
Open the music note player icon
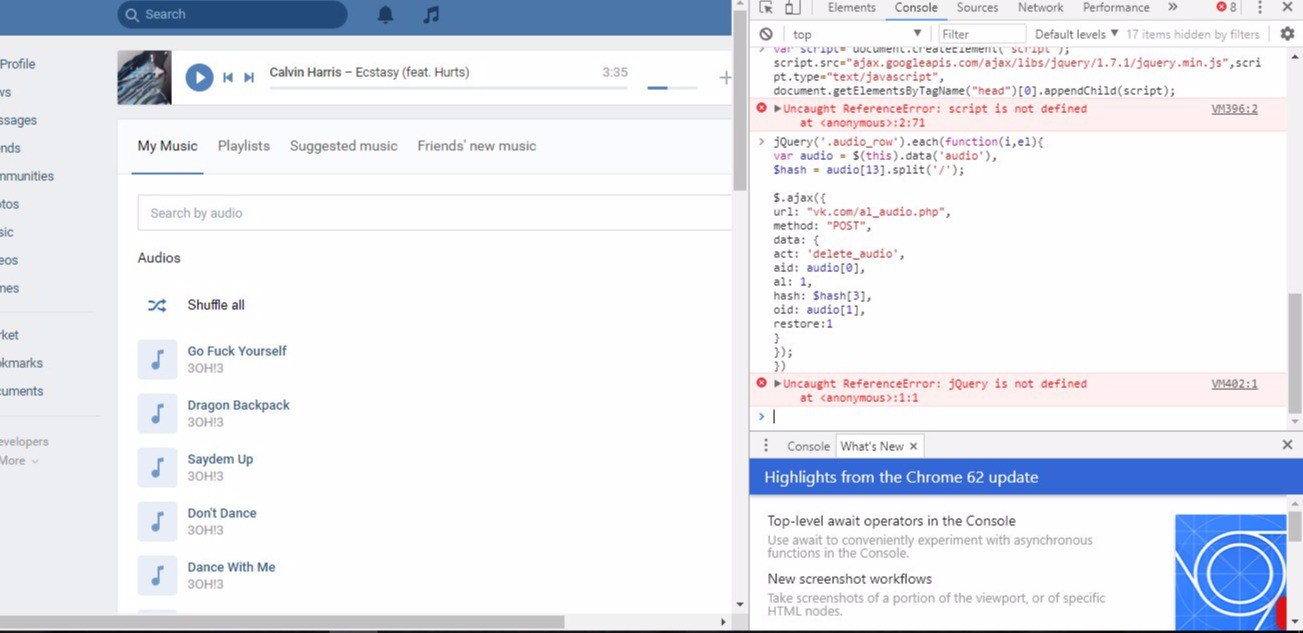[431, 14]
